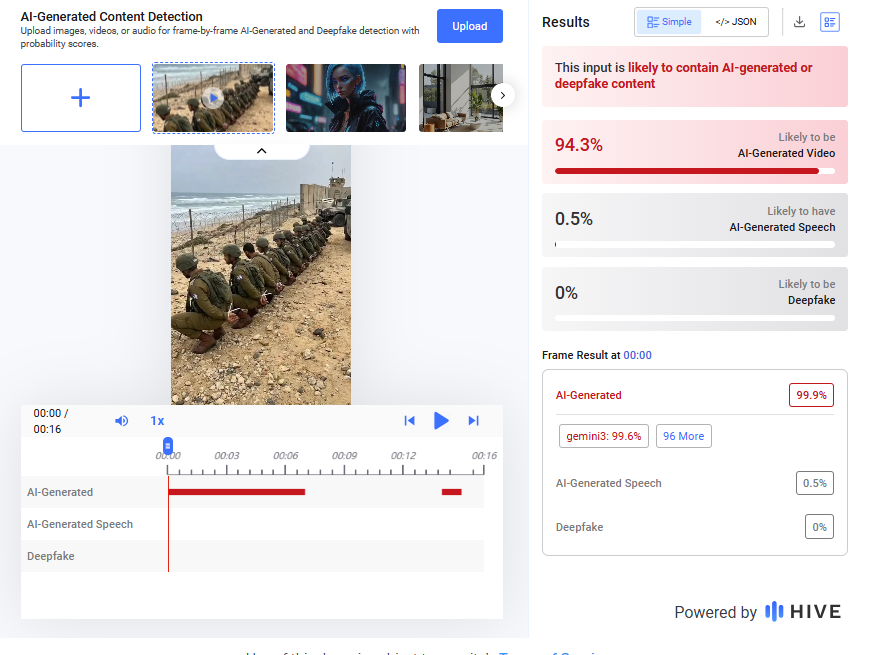Click the 1x playback speed control
Image resolution: width=882 pixels, height=655 pixels.
(x=157, y=420)
